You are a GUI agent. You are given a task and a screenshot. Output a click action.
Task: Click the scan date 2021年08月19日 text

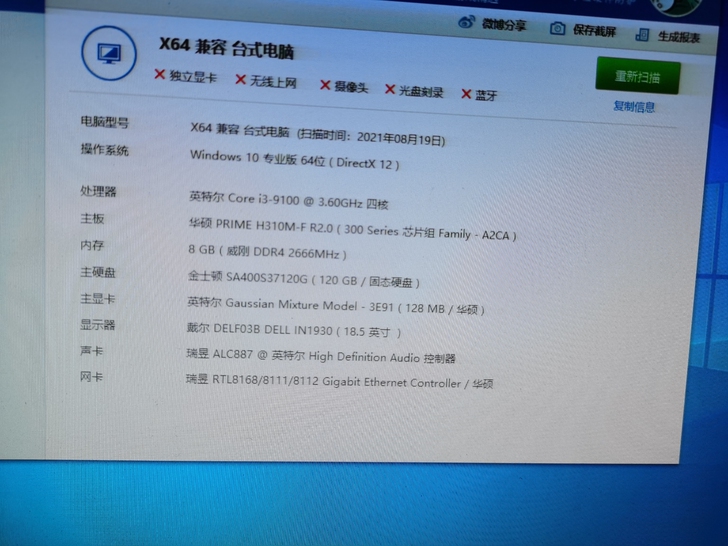401,139
